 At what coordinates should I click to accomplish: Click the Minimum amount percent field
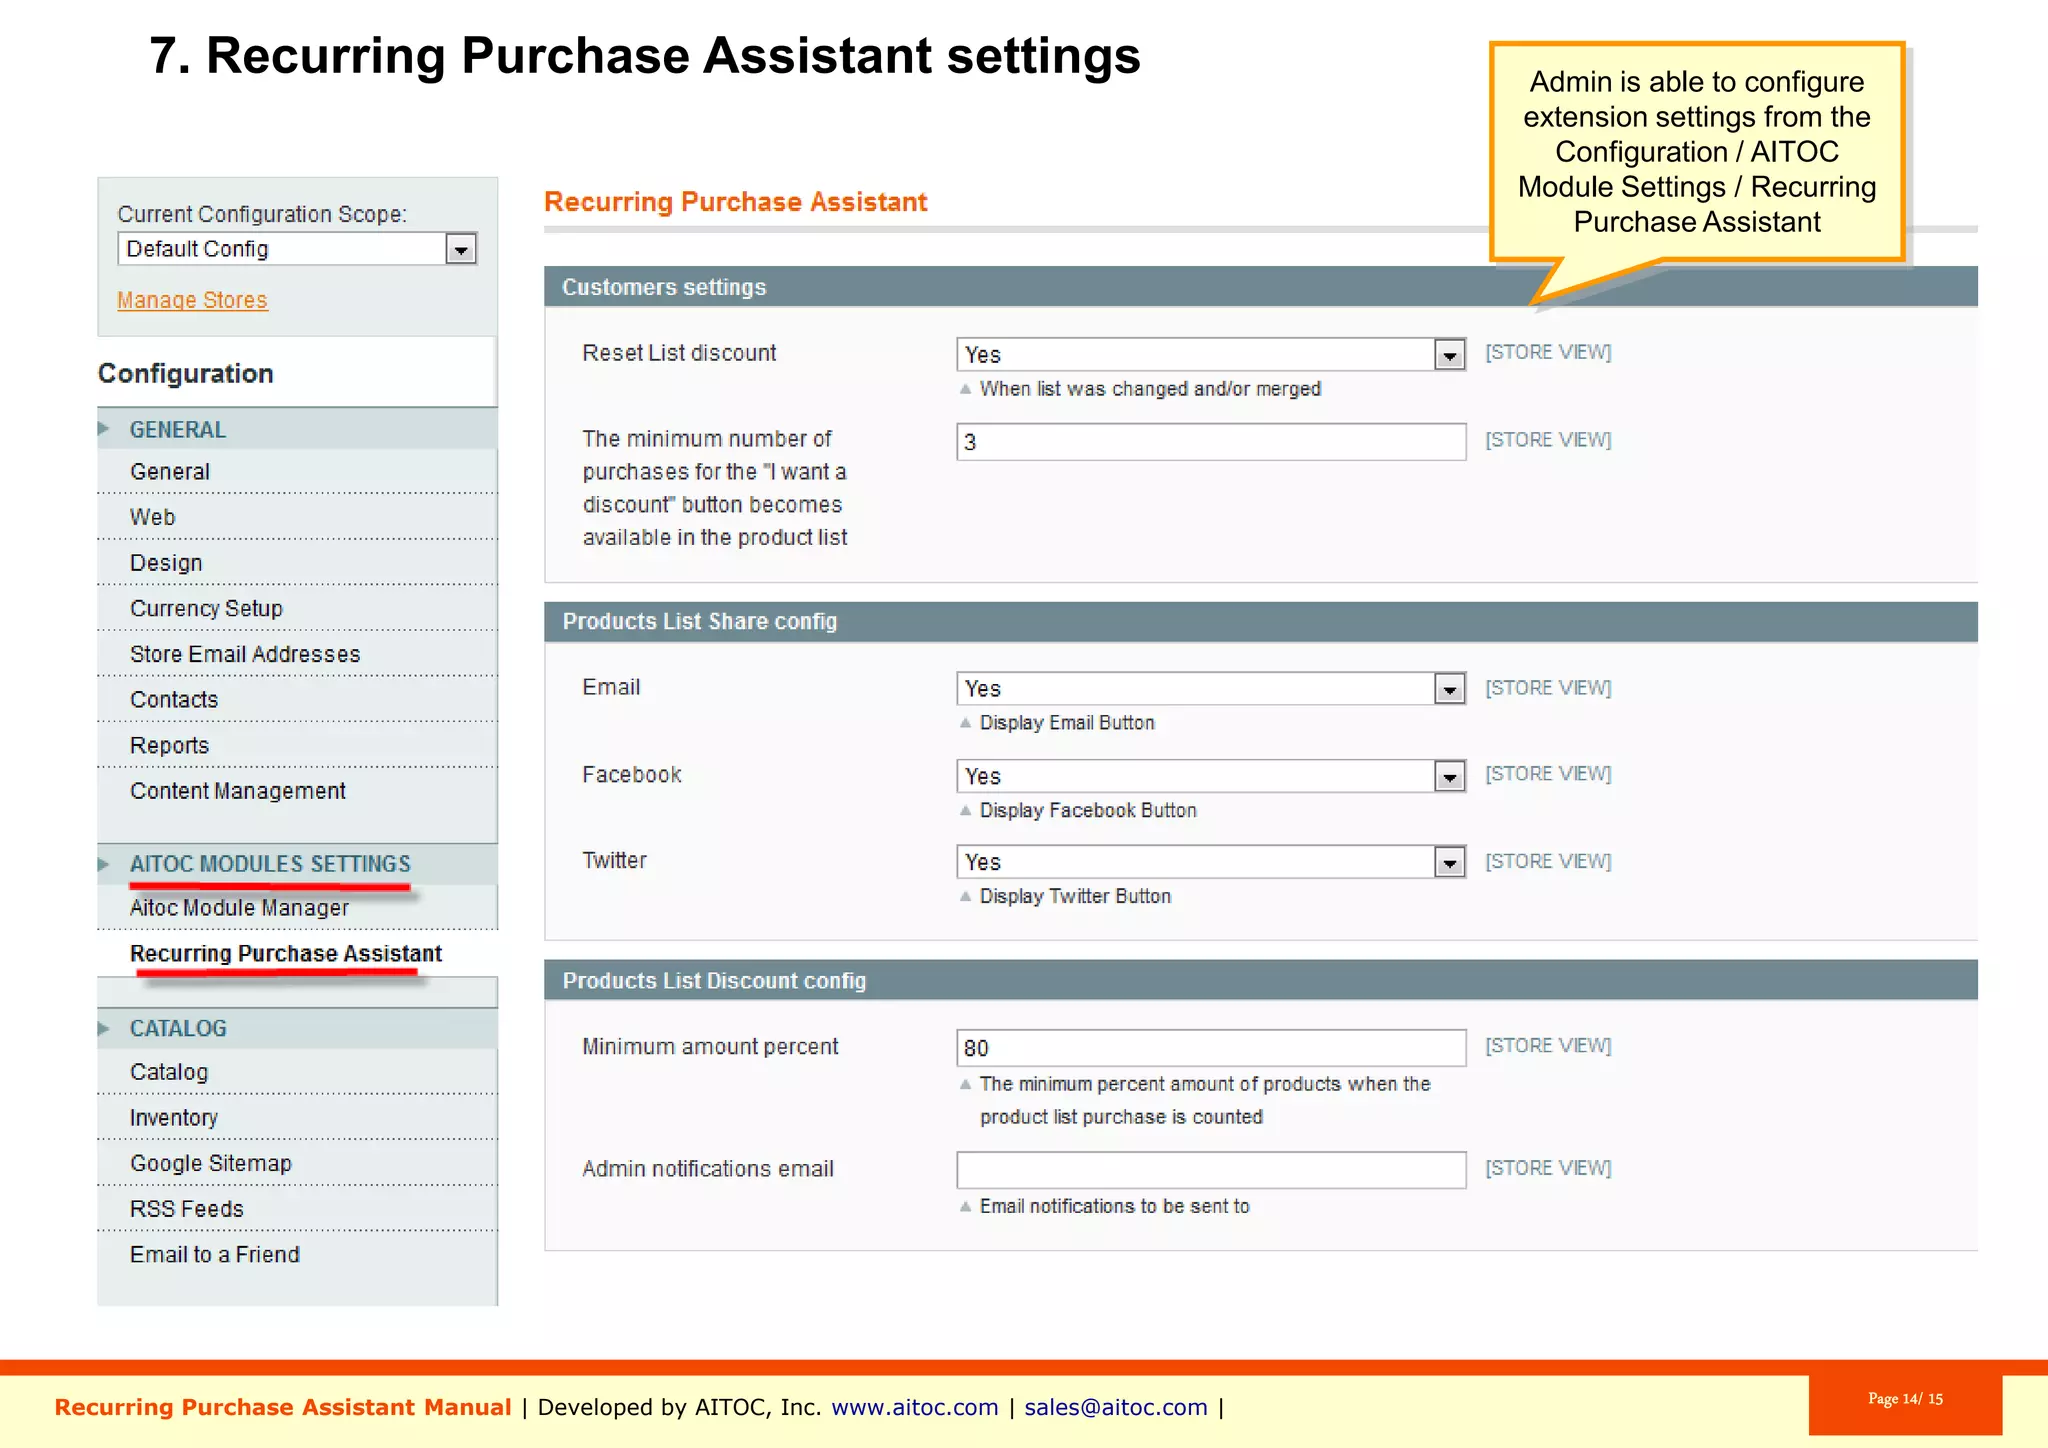1211,1048
